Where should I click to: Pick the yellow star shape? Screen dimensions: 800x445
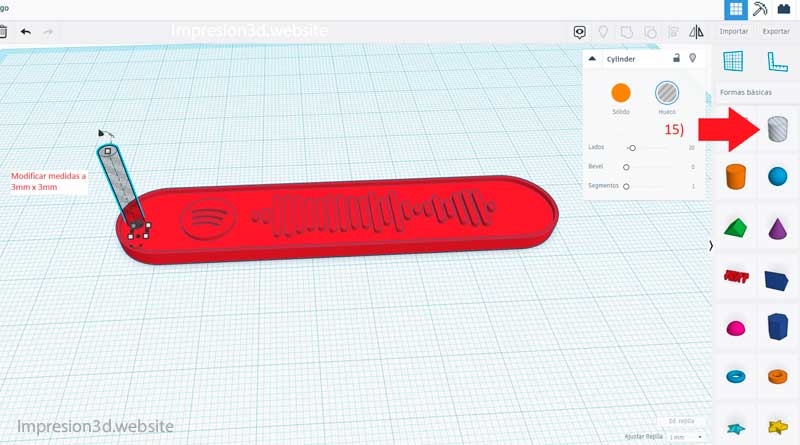click(x=778, y=427)
